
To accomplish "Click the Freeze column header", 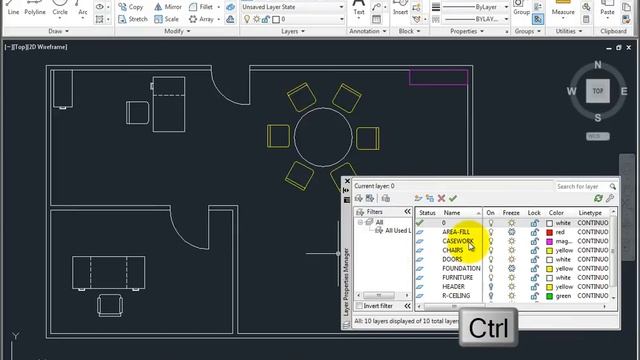I will click(511, 213).
